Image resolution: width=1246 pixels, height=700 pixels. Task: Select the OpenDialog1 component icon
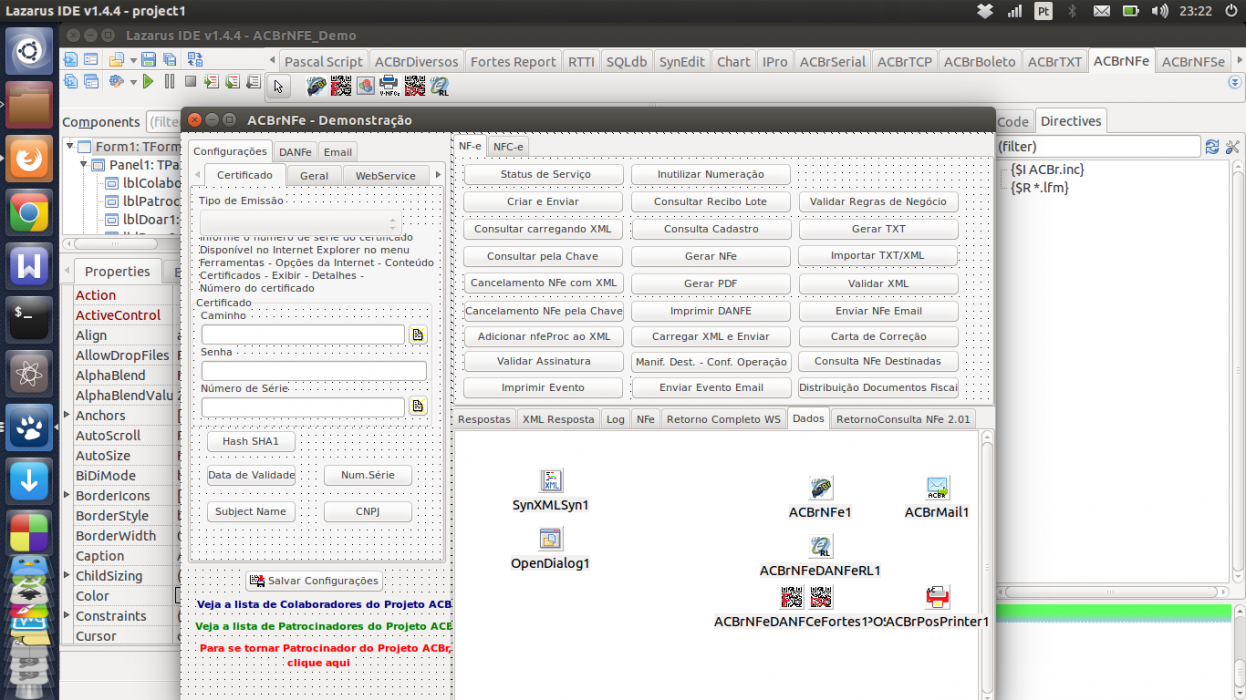click(x=551, y=539)
